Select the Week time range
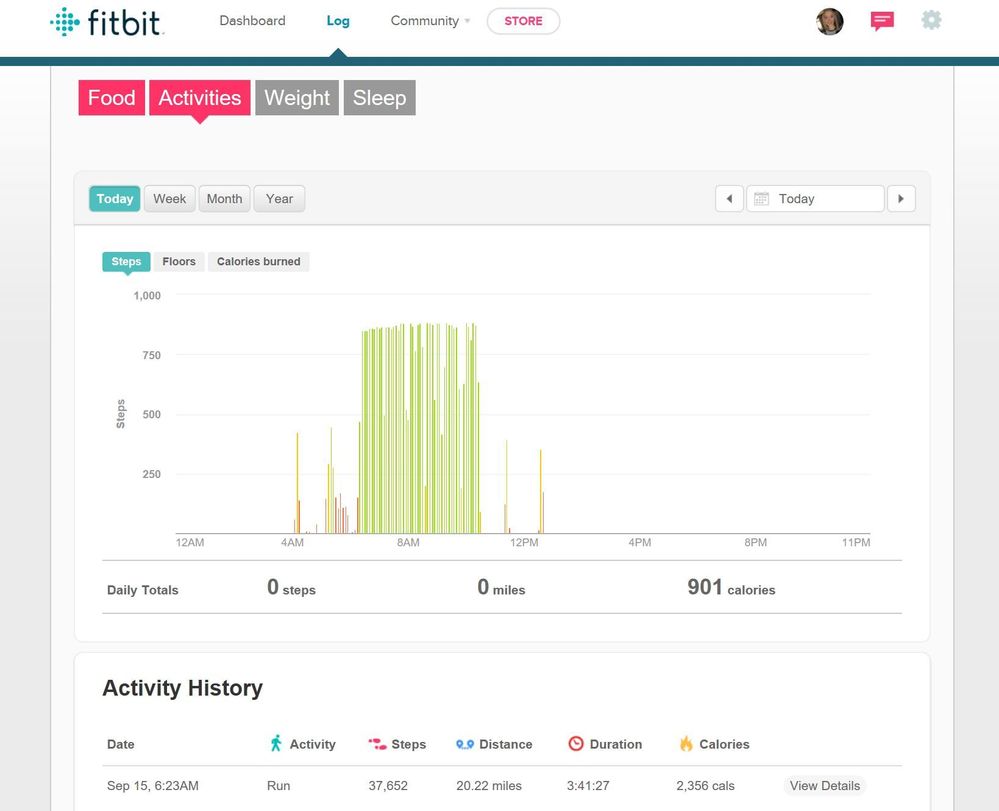 (x=169, y=199)
